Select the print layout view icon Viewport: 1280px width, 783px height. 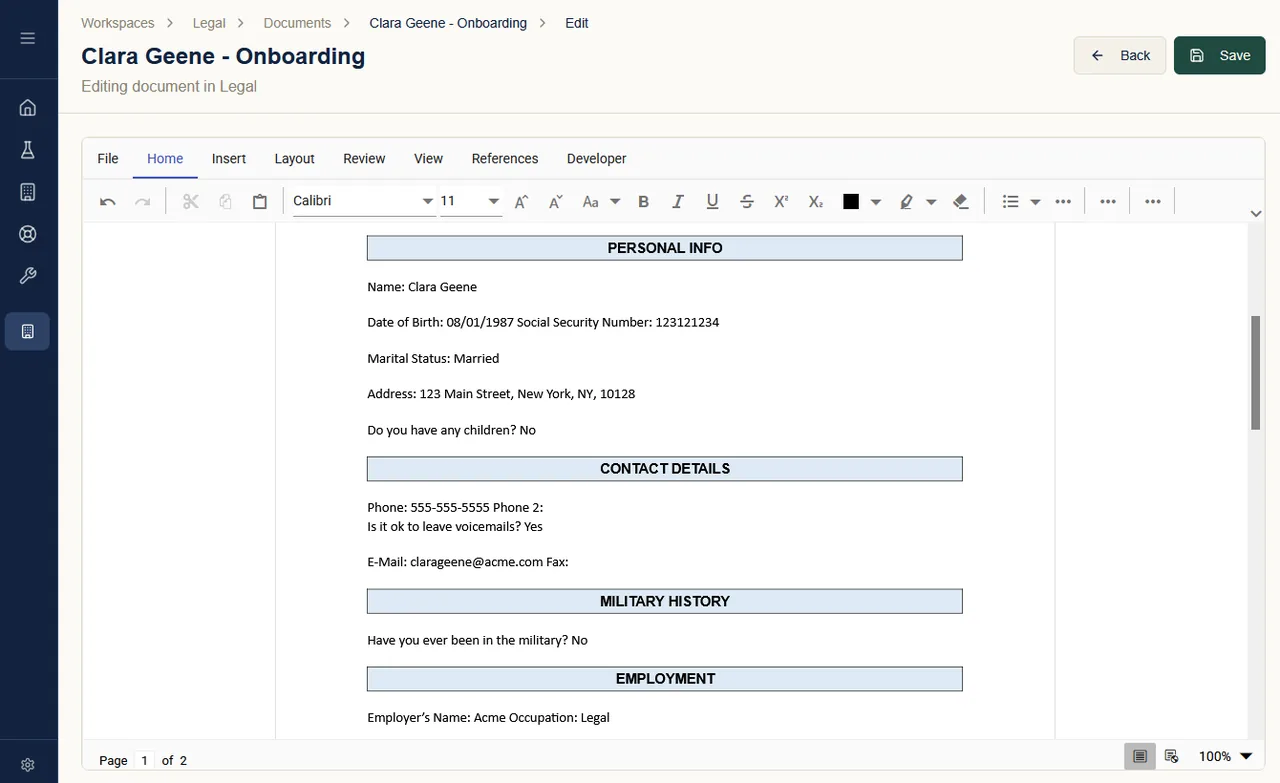[1140, 757]
